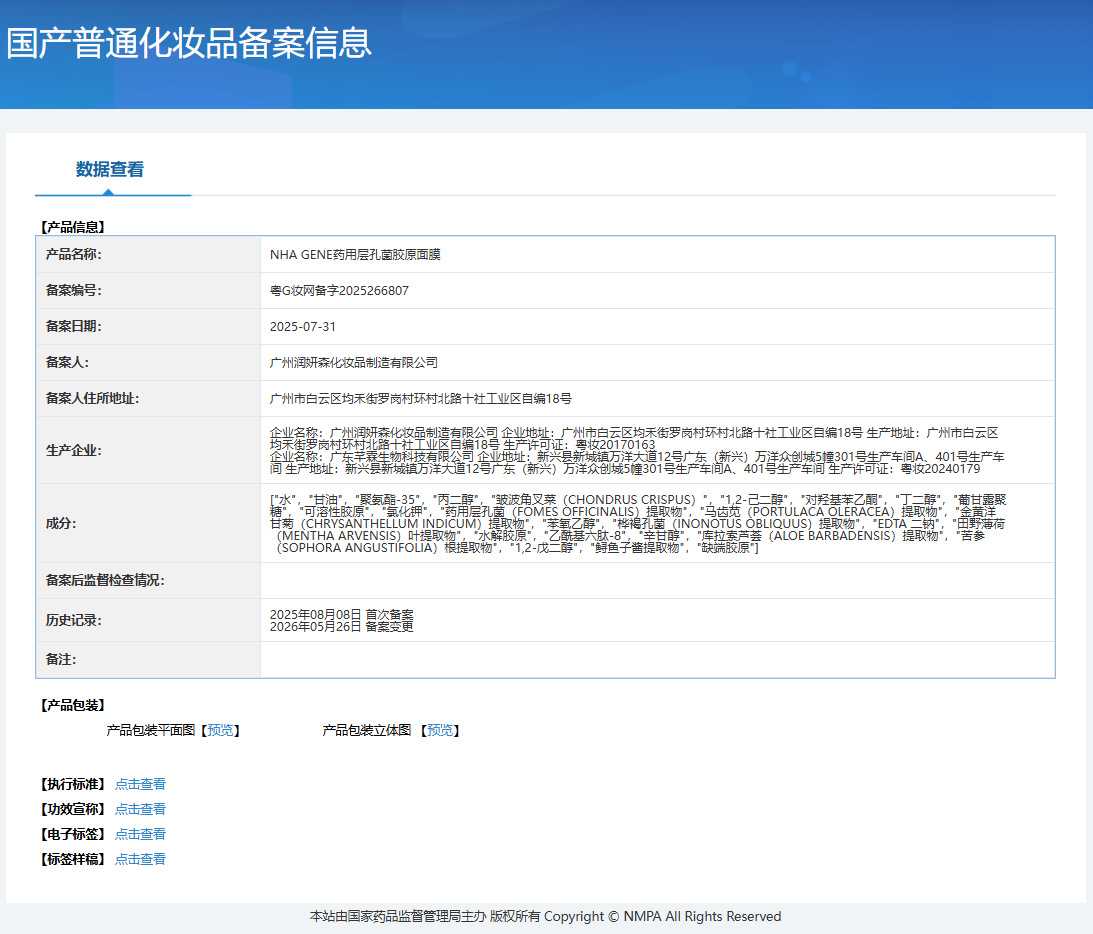
Task: Click the 备案后监督检查情况 row label
Action: 105,581
